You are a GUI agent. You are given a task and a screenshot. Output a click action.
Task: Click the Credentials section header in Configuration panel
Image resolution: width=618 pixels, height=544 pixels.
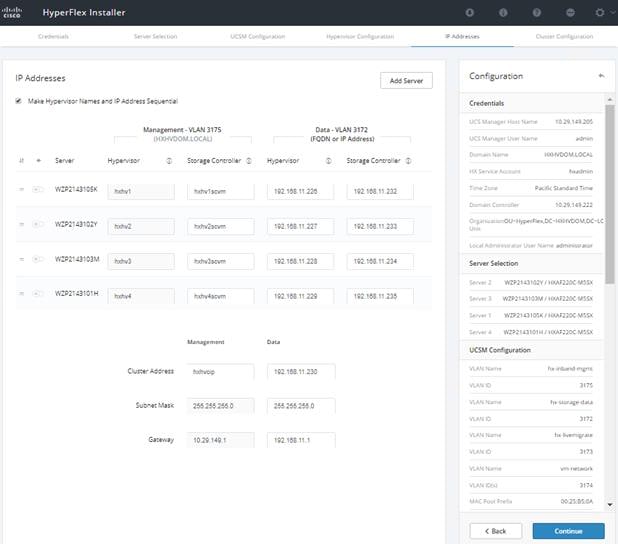click(532, 103)
